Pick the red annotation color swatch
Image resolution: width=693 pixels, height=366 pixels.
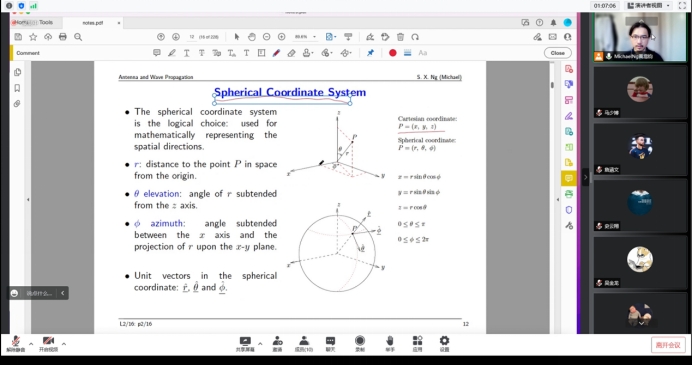392,53
